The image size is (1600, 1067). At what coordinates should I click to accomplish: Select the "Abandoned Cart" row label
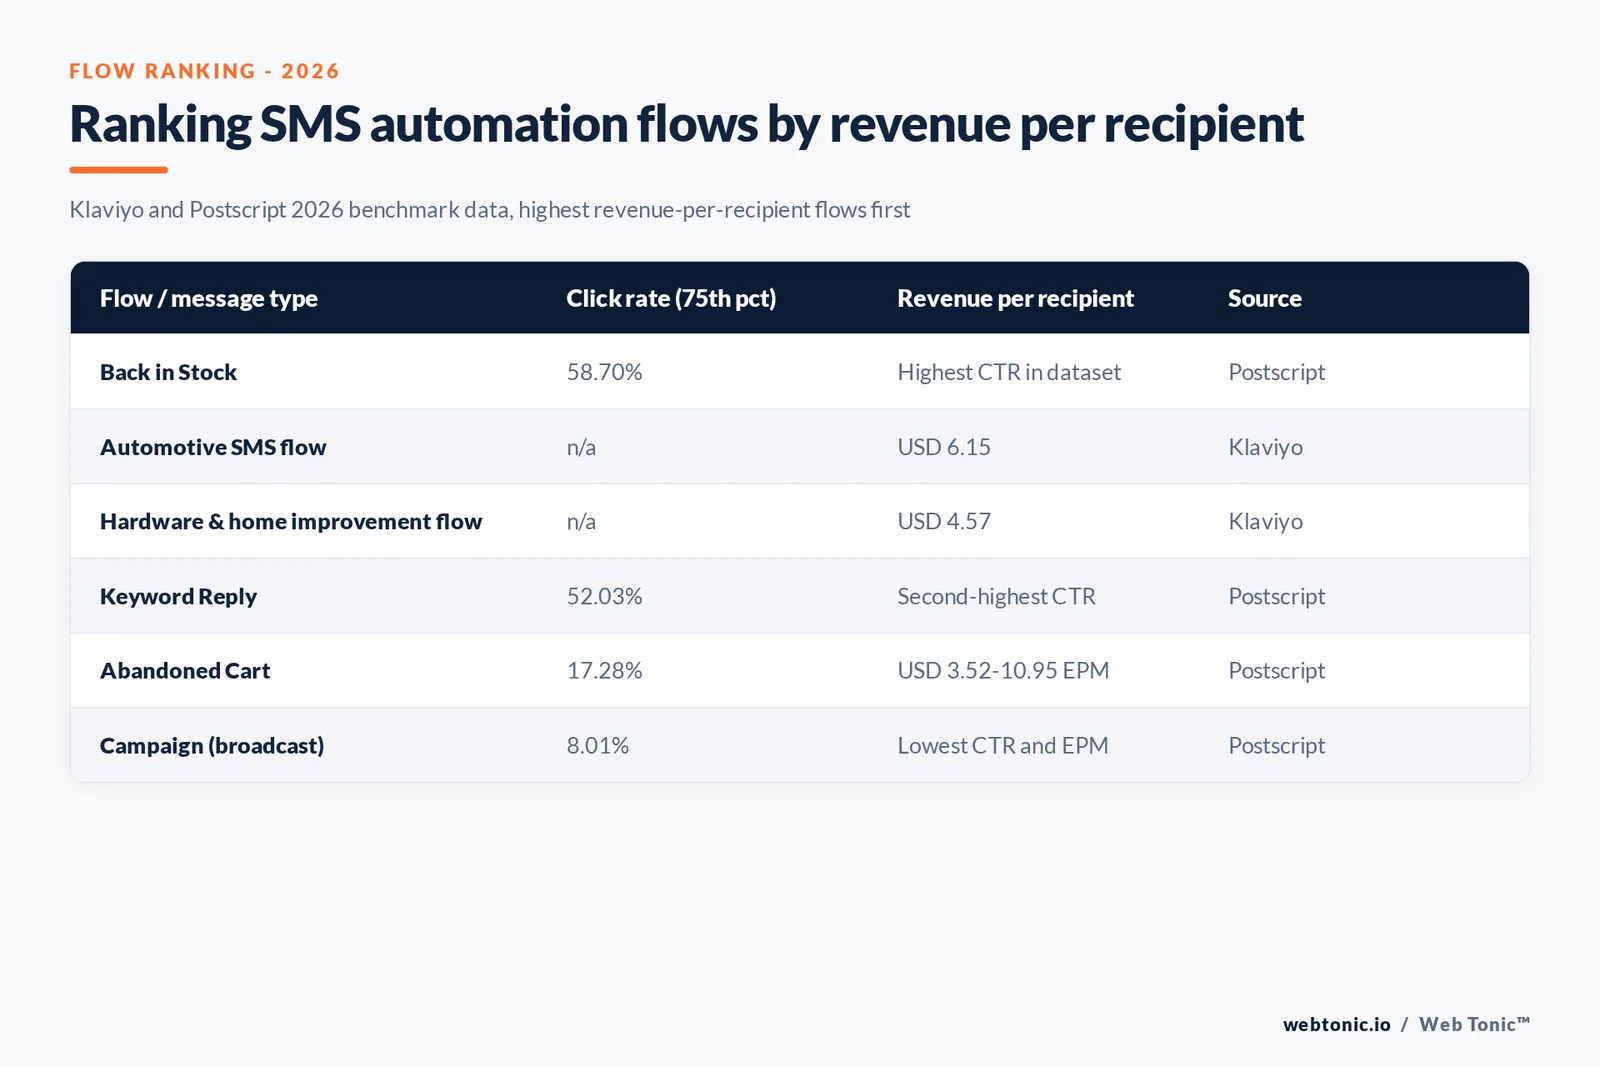[185, 670]
